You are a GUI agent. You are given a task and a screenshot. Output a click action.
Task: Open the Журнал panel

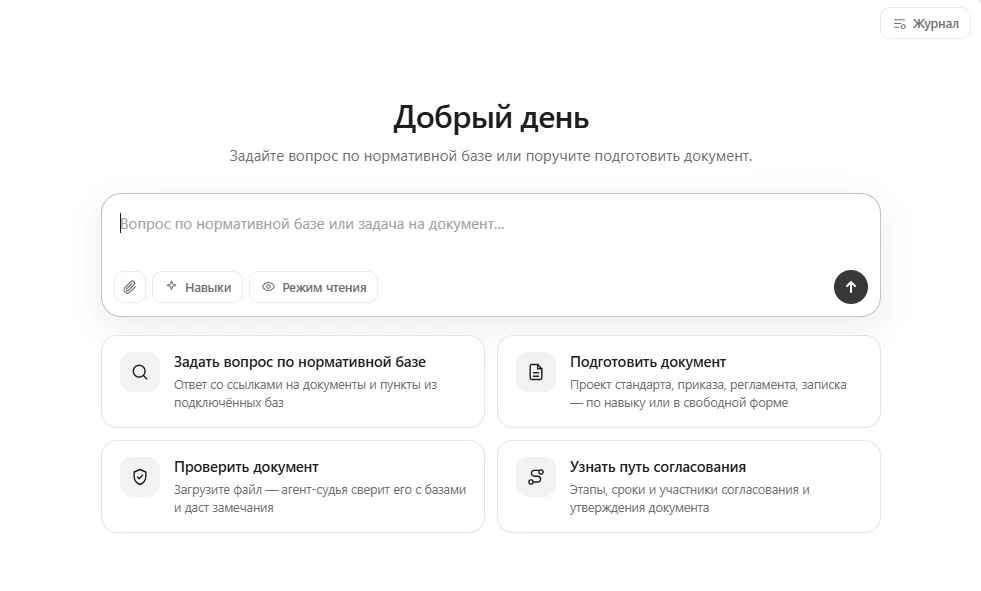(925, 24)
